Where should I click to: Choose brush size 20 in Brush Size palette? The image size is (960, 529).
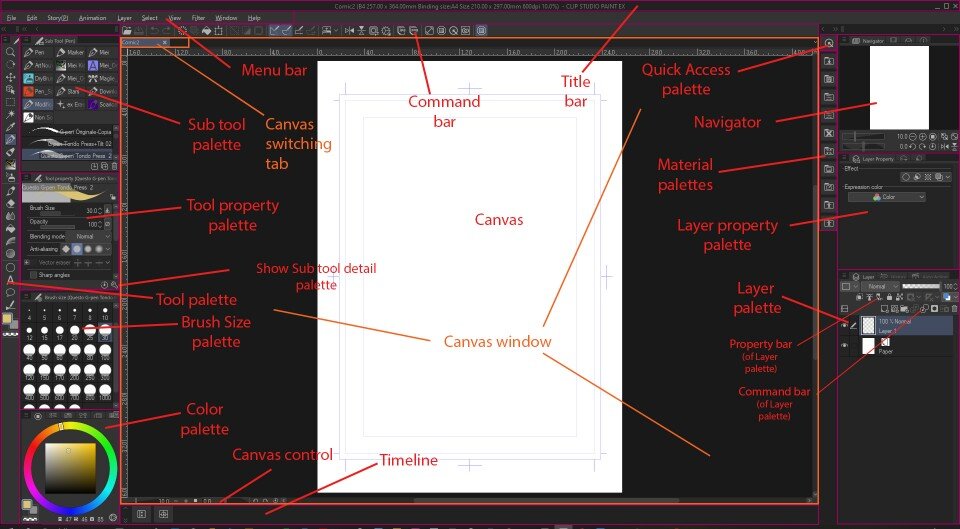point(74,333)
